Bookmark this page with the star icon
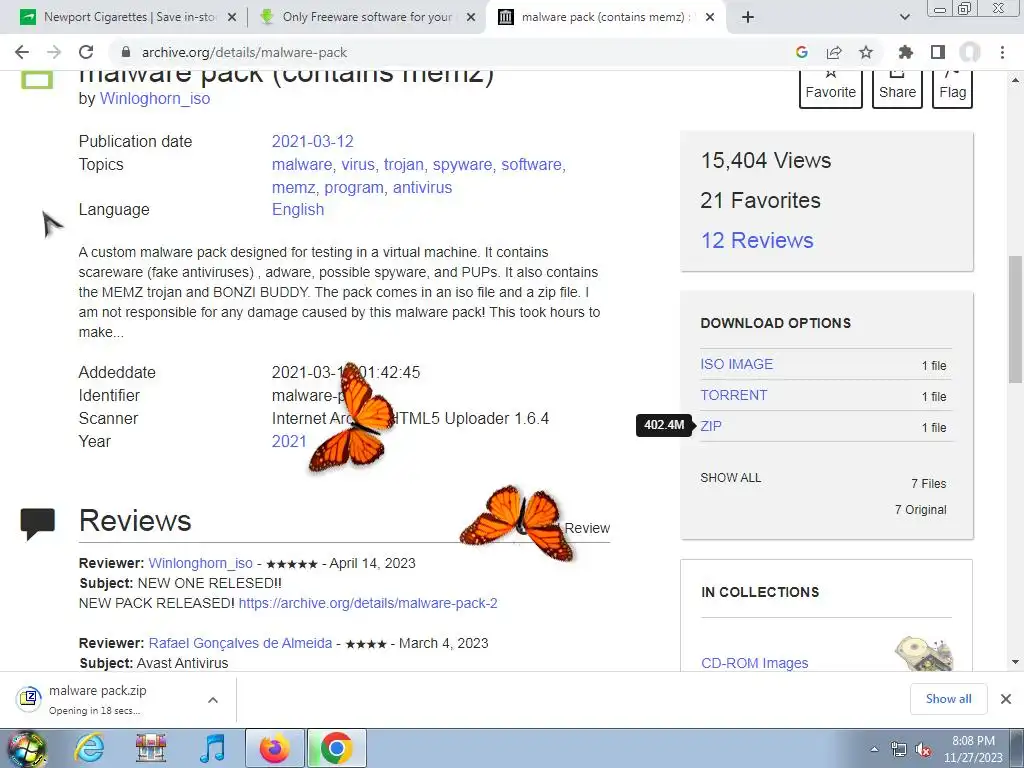 click(x=866, y=52)
